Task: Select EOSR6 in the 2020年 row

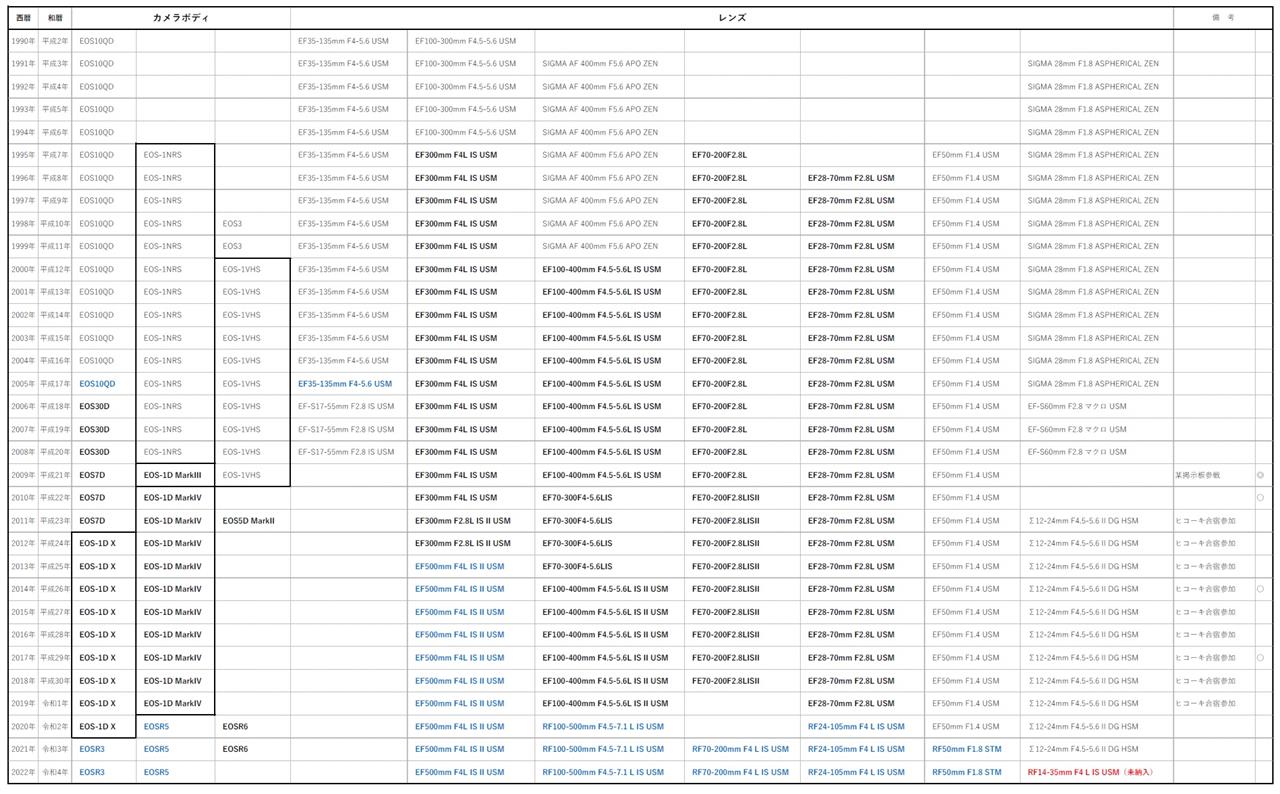Action: 235,727
